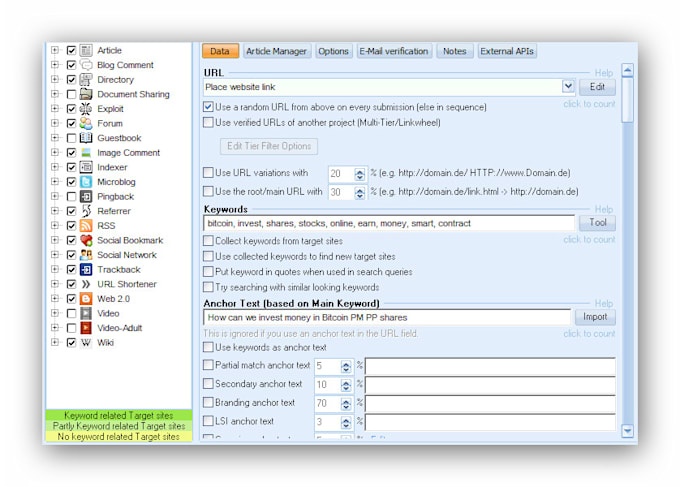Click the Exploit bug icon

(86, 109)
